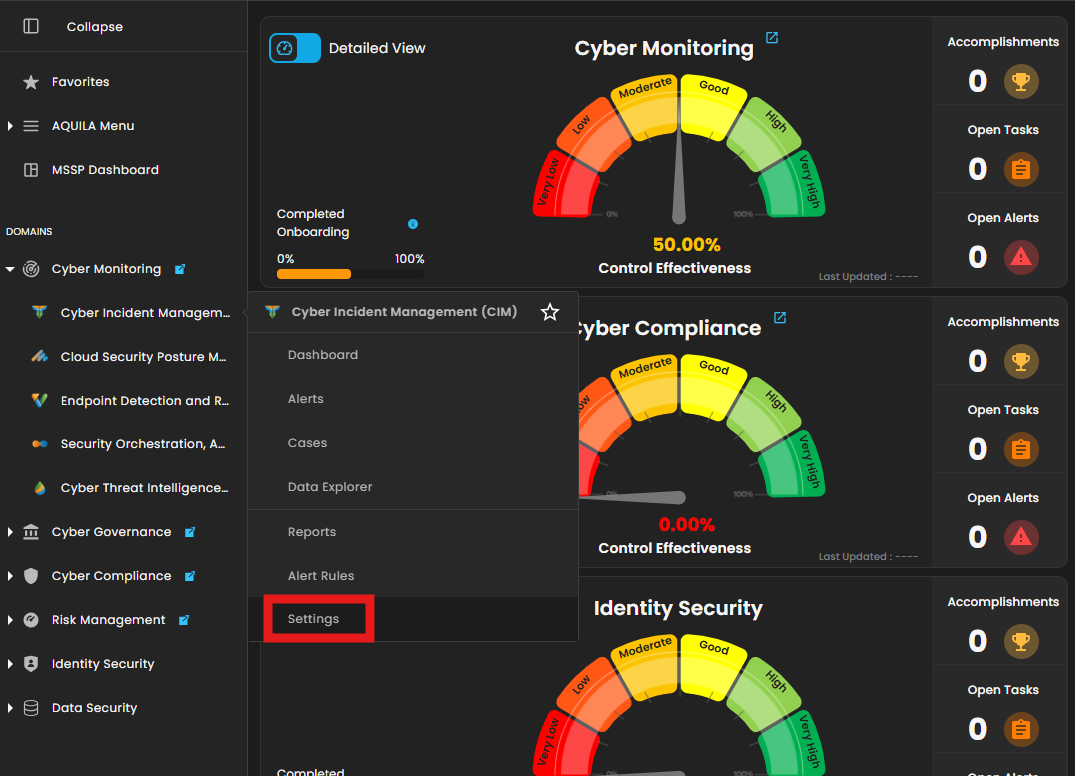This screenshot has width=1075, height=776.
Task: Click the Completed Onboarding progress bar
Action: (x=350, y=274)
